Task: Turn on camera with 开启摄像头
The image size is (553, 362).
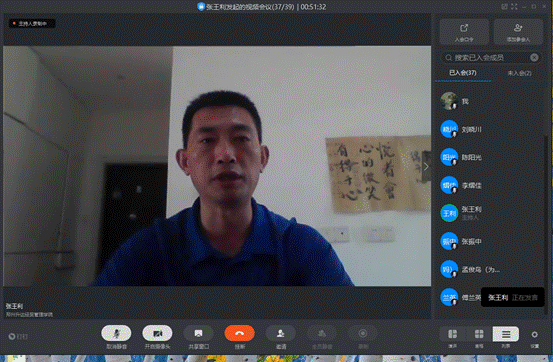Action: pyautogui.click(x=157, y=333)
